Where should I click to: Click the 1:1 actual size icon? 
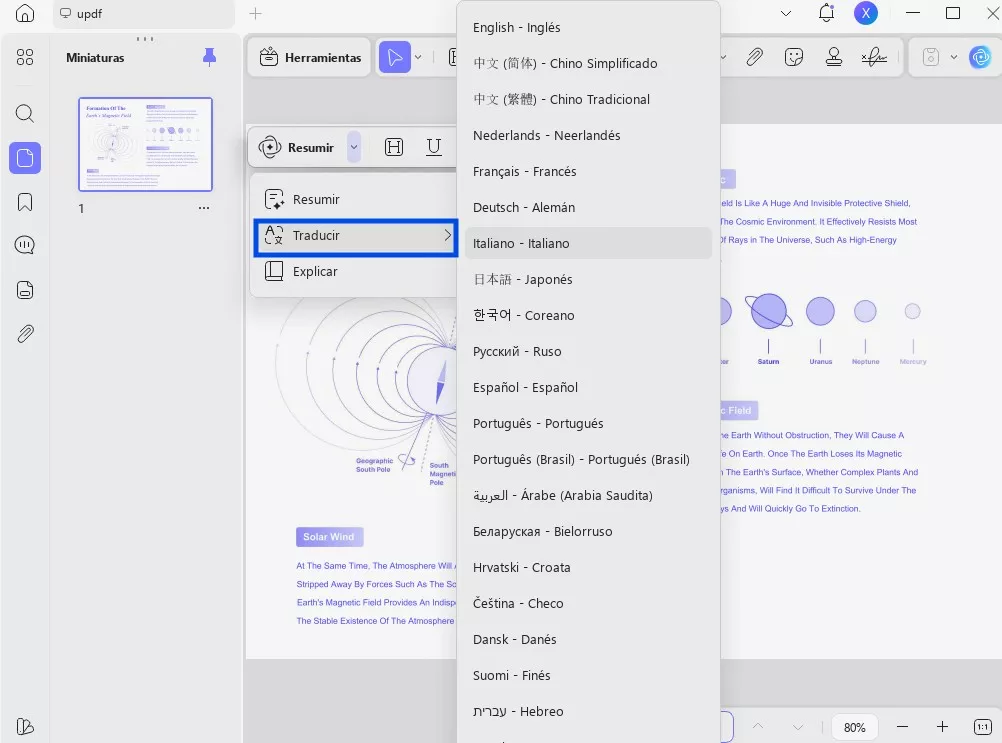pos(983,727)
